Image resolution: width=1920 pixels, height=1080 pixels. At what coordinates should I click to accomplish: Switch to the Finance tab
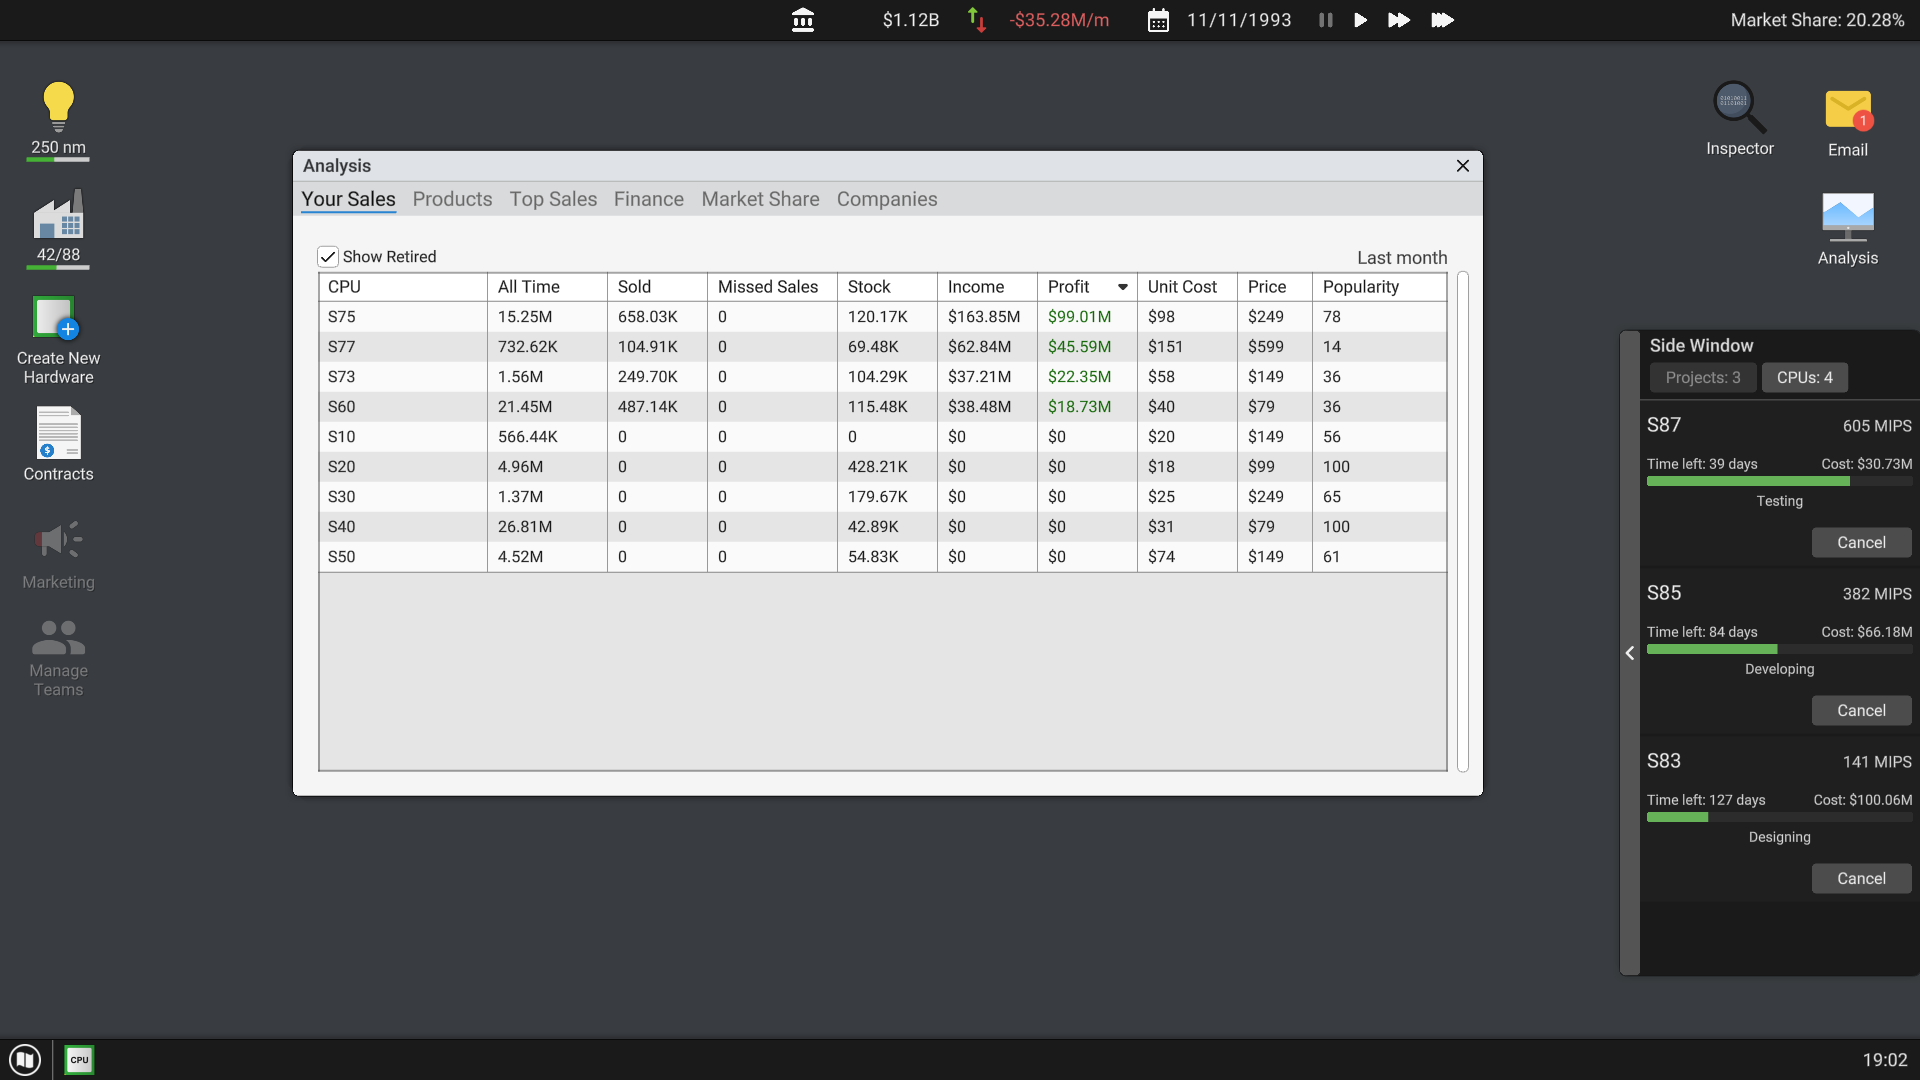click(x=648, y=199)
